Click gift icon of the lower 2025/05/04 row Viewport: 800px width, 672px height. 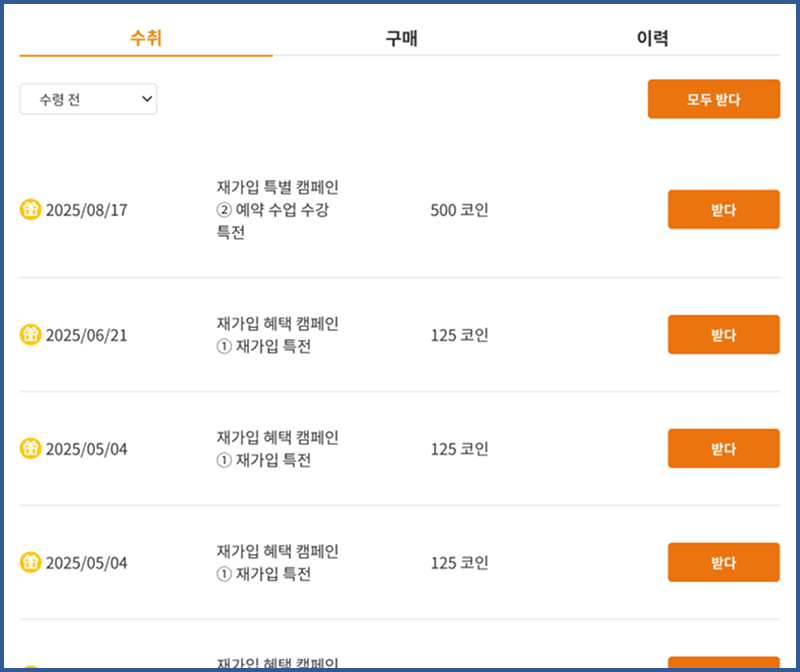(31, 563)
